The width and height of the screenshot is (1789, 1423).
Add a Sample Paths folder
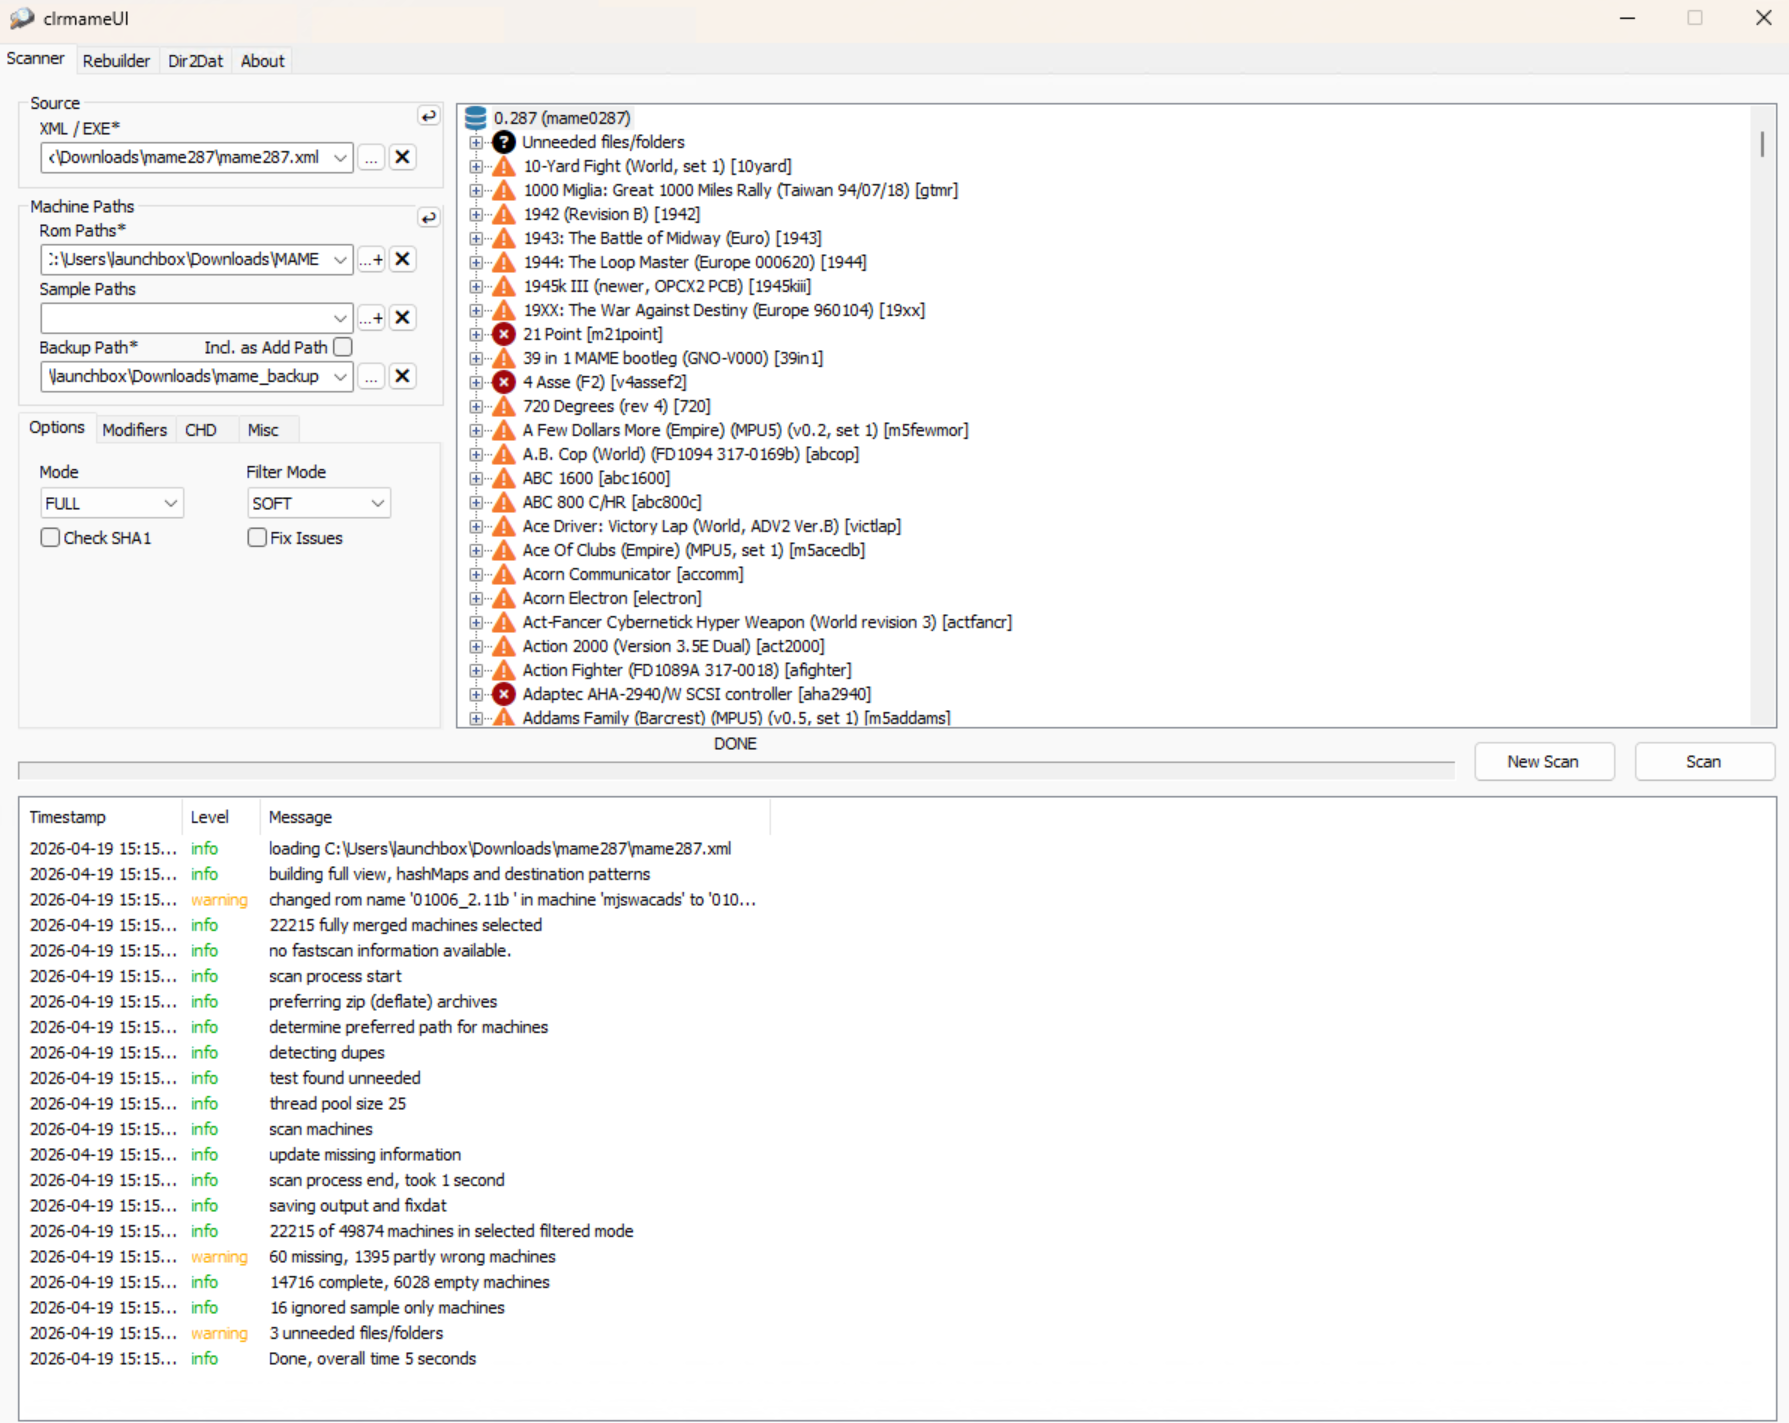[x=371, y=318]
